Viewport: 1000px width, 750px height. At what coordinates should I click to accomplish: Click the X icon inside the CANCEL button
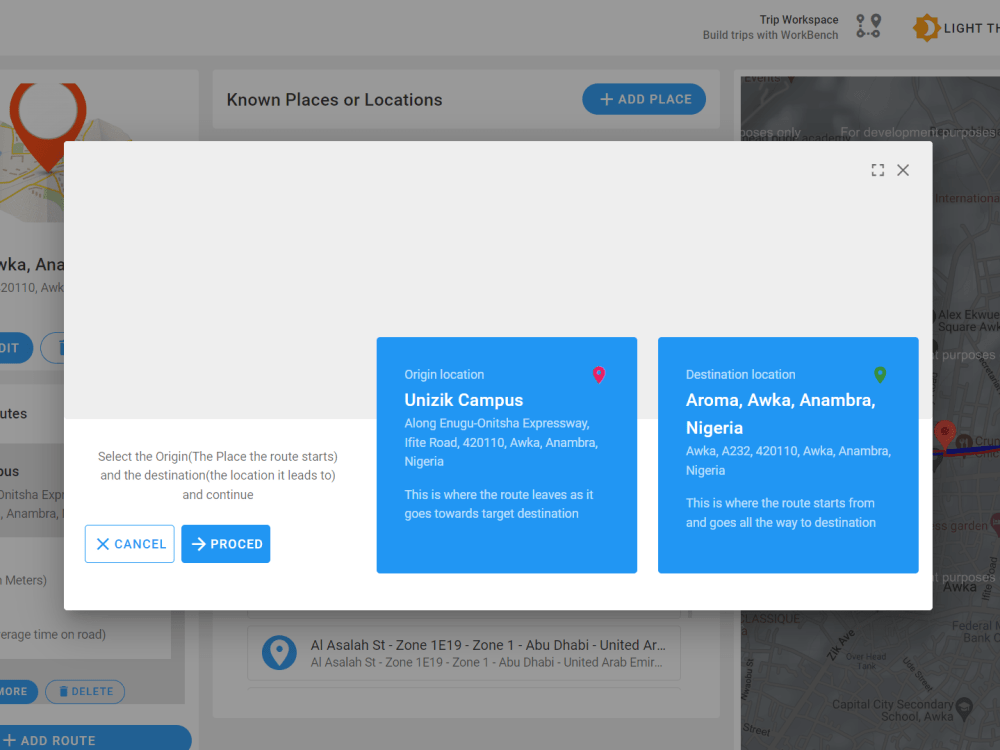[103, 544]
